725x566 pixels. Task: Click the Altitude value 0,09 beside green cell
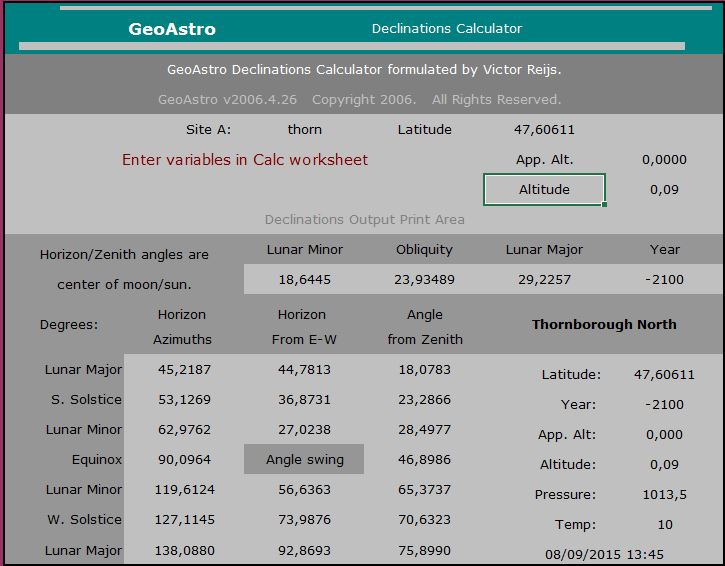664,190
